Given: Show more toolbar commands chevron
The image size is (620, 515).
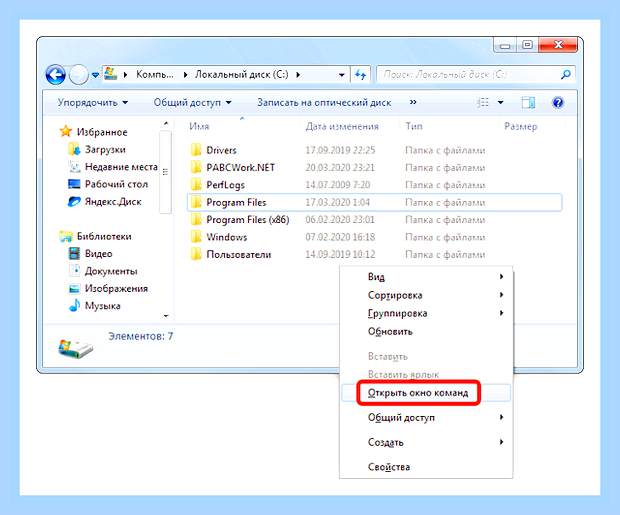Looking at the screenshot, I should (x=413, y=102).
